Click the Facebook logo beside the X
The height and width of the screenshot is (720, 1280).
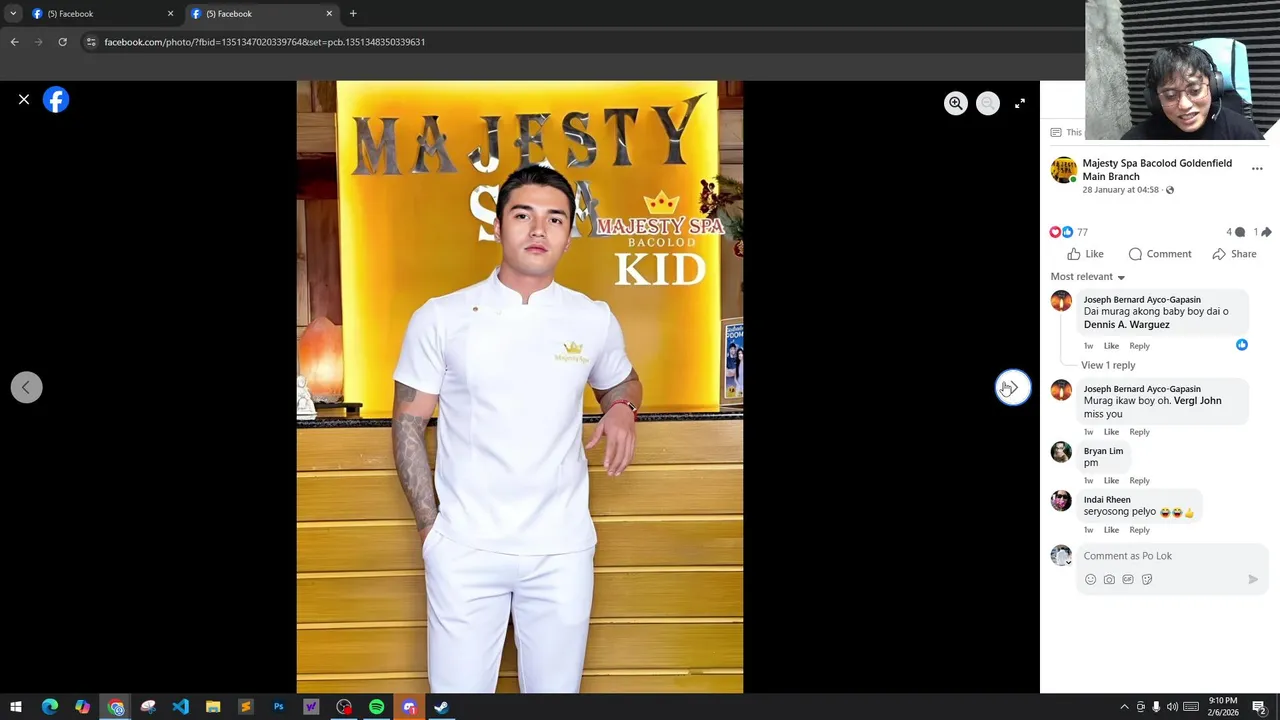[x=56, y=100]
